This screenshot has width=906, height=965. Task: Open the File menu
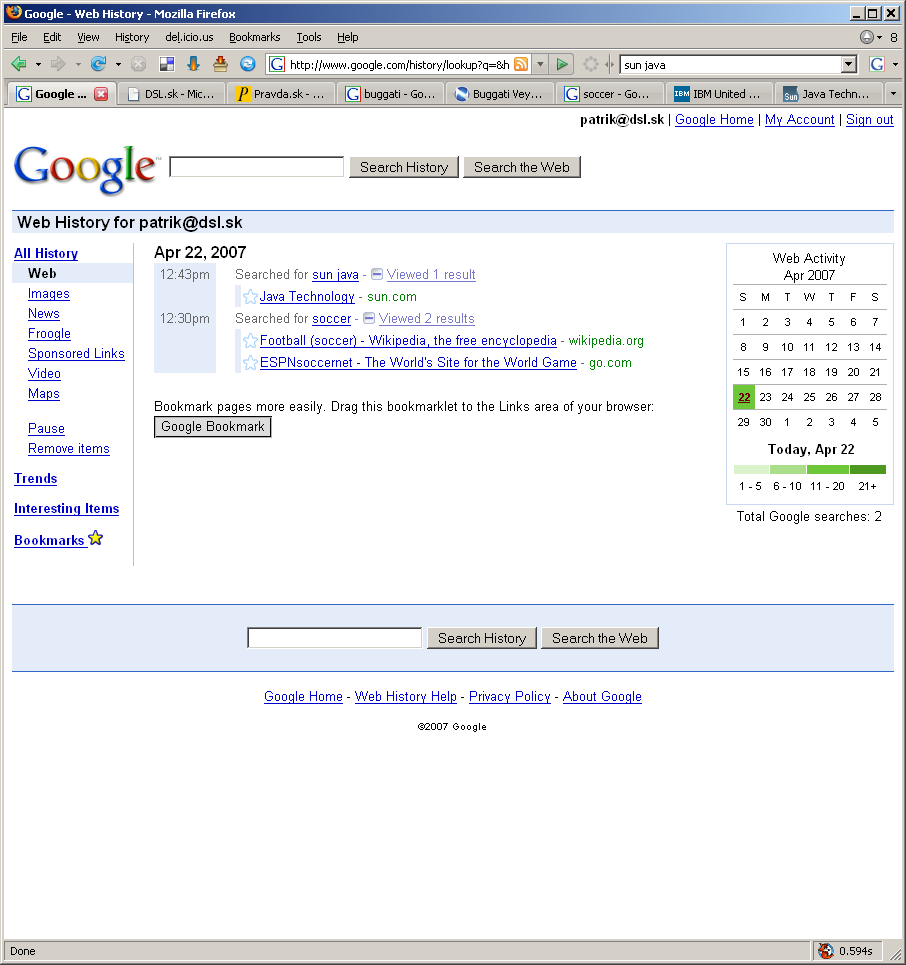click(x=19, y=38)
